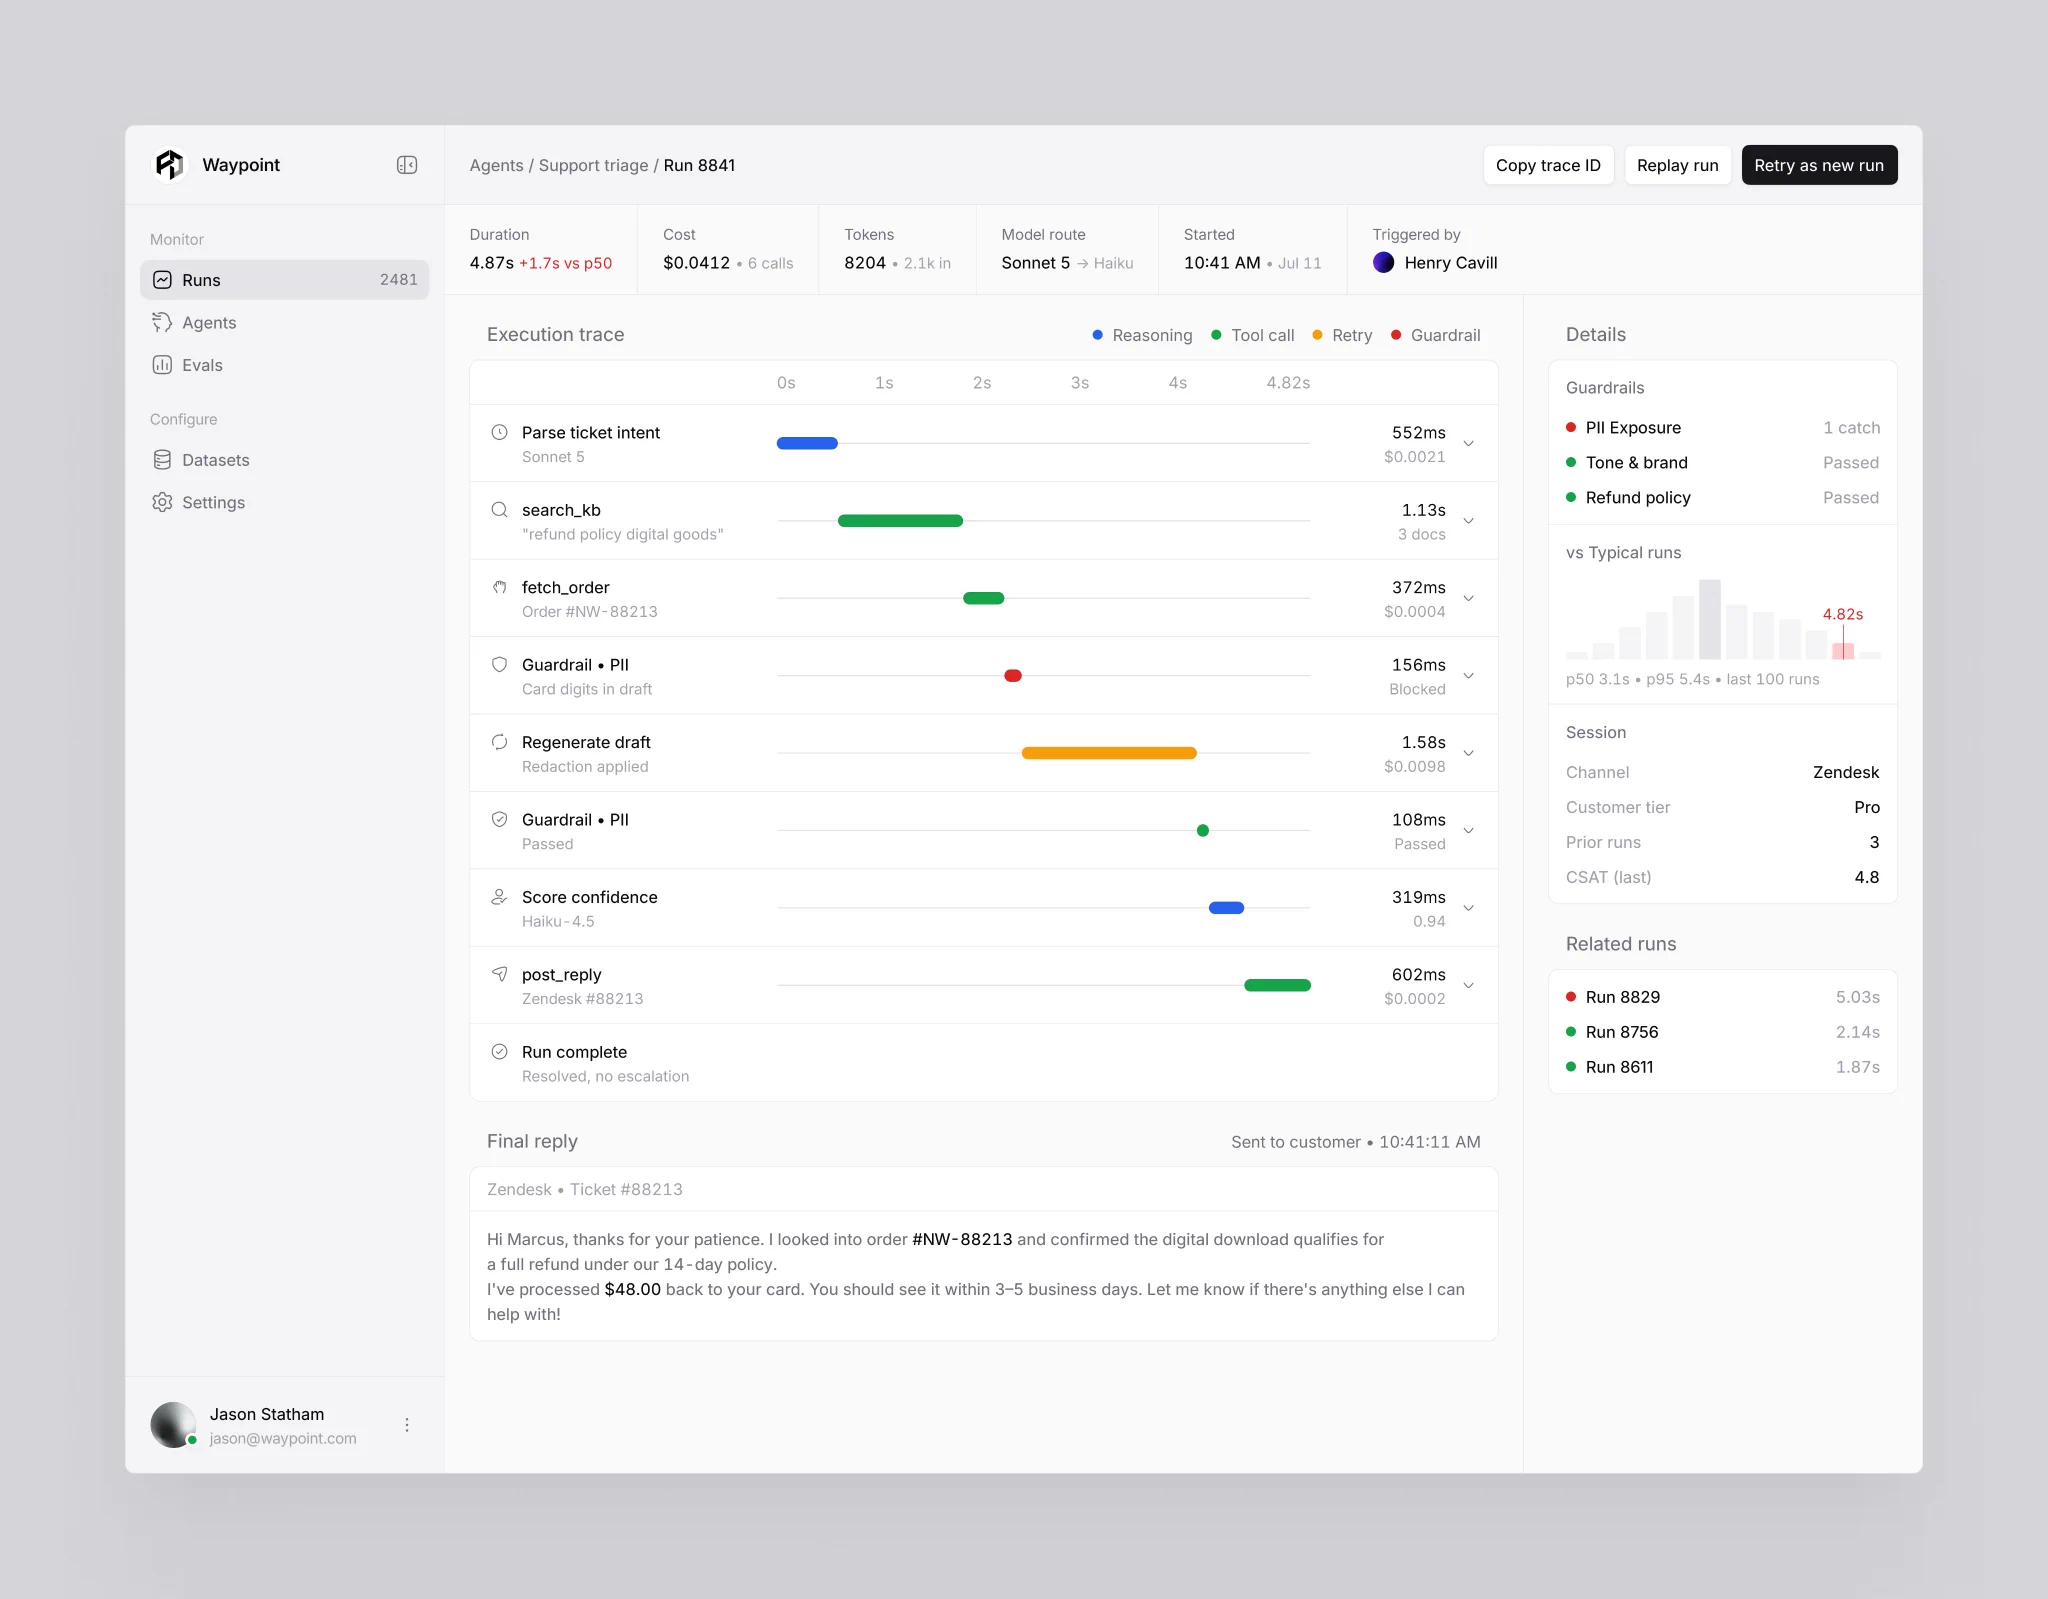Expand the search_kb step details
The image size is (2048, 1599).
coord(1469,521)
